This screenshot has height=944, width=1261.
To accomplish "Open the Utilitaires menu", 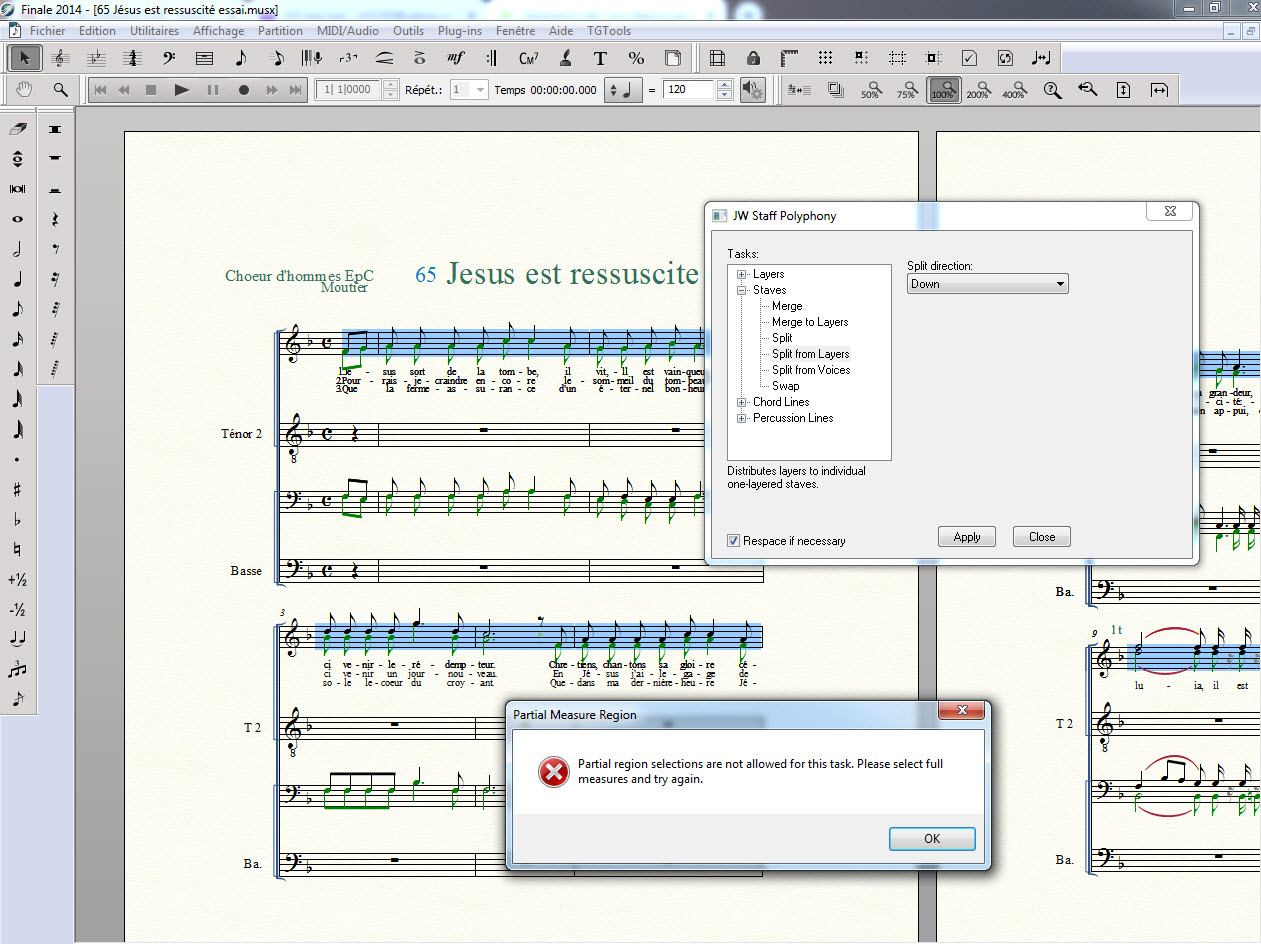I will (x=154, y=31).
